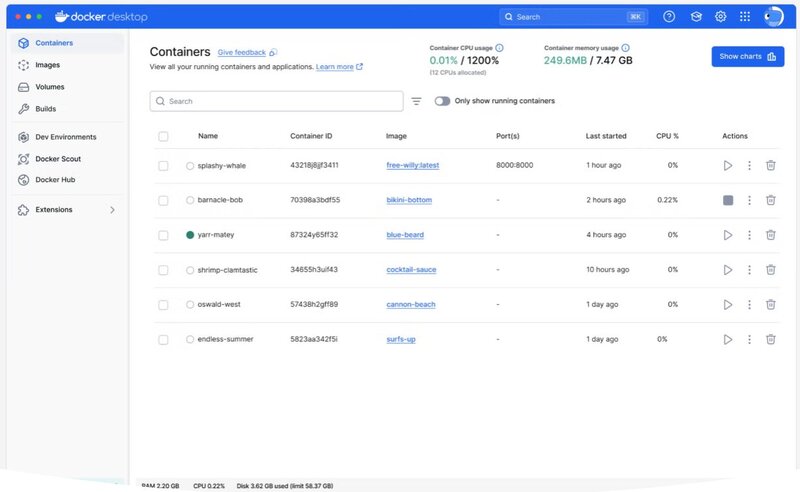800x492 pixels.
Task: Select the checkbox for shrimp-clamtastic
Action: [x=163, y=270]
